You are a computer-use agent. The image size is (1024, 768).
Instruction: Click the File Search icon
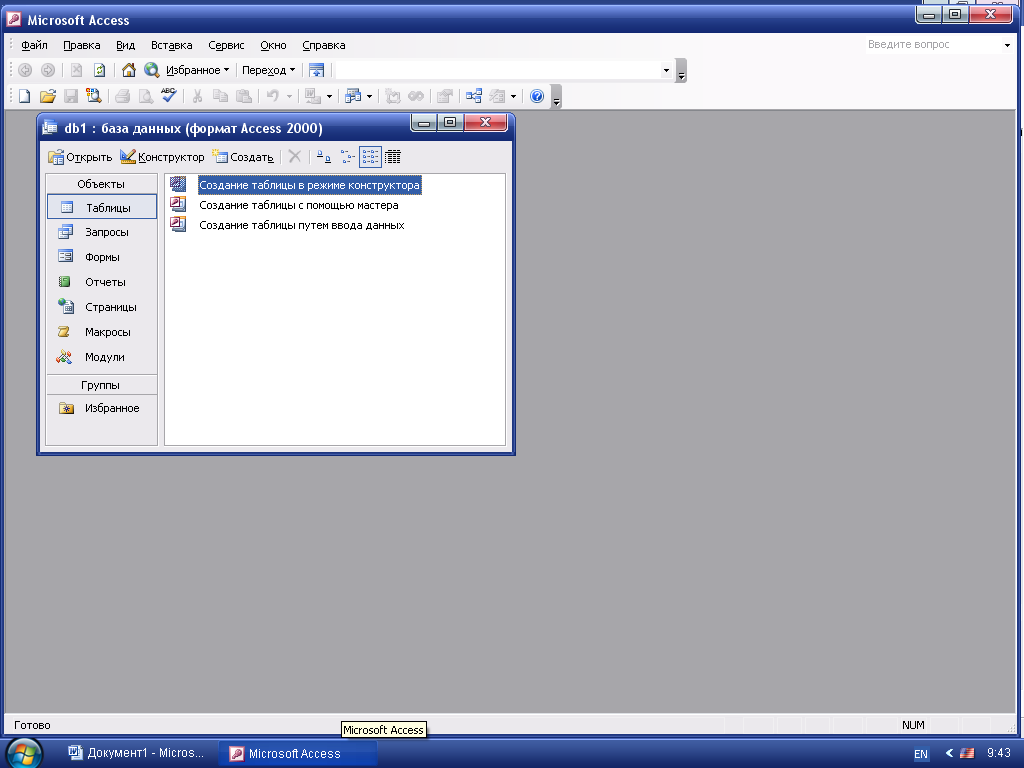click(93, 96)
